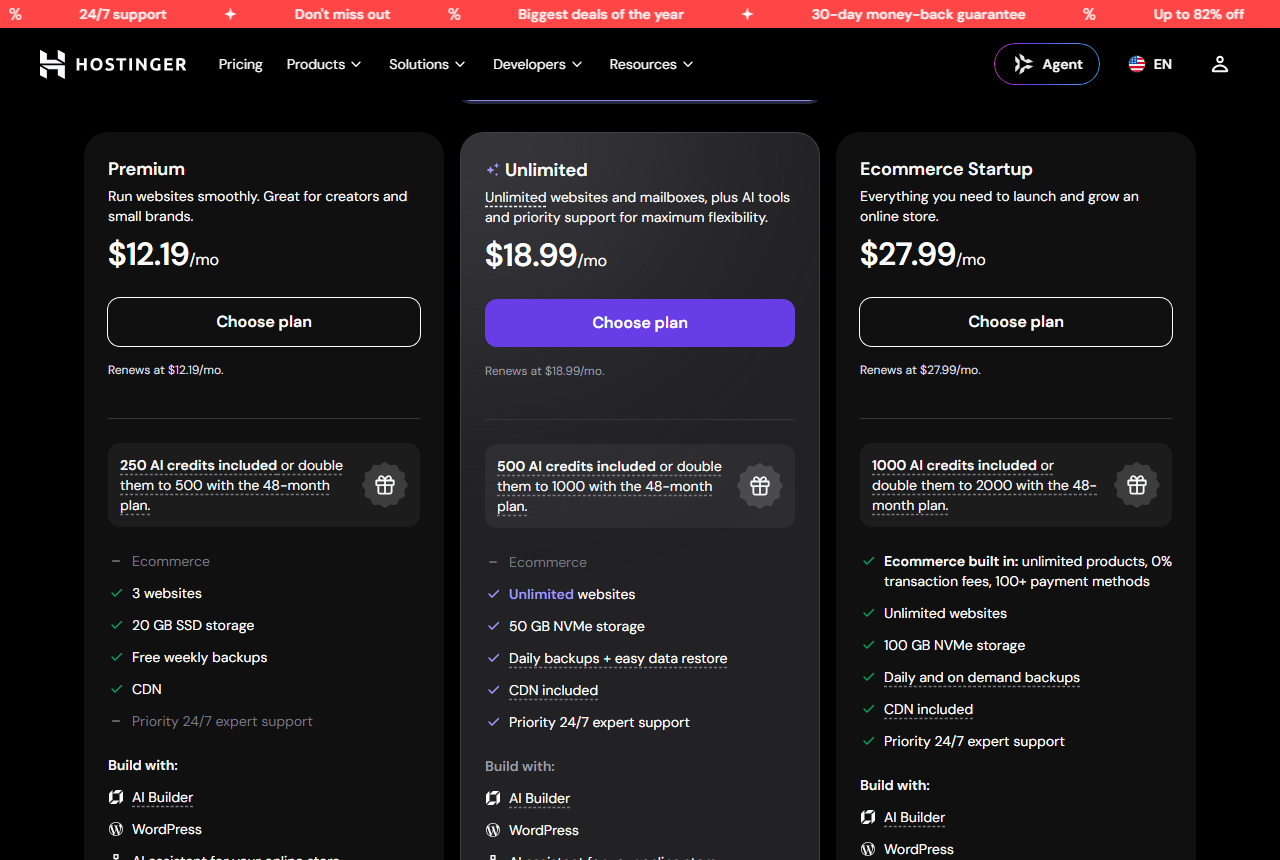The width and height of the screenshot is (1280, 860).
Task: Click WordPress label in Premium plan
Action: [167, 829]
